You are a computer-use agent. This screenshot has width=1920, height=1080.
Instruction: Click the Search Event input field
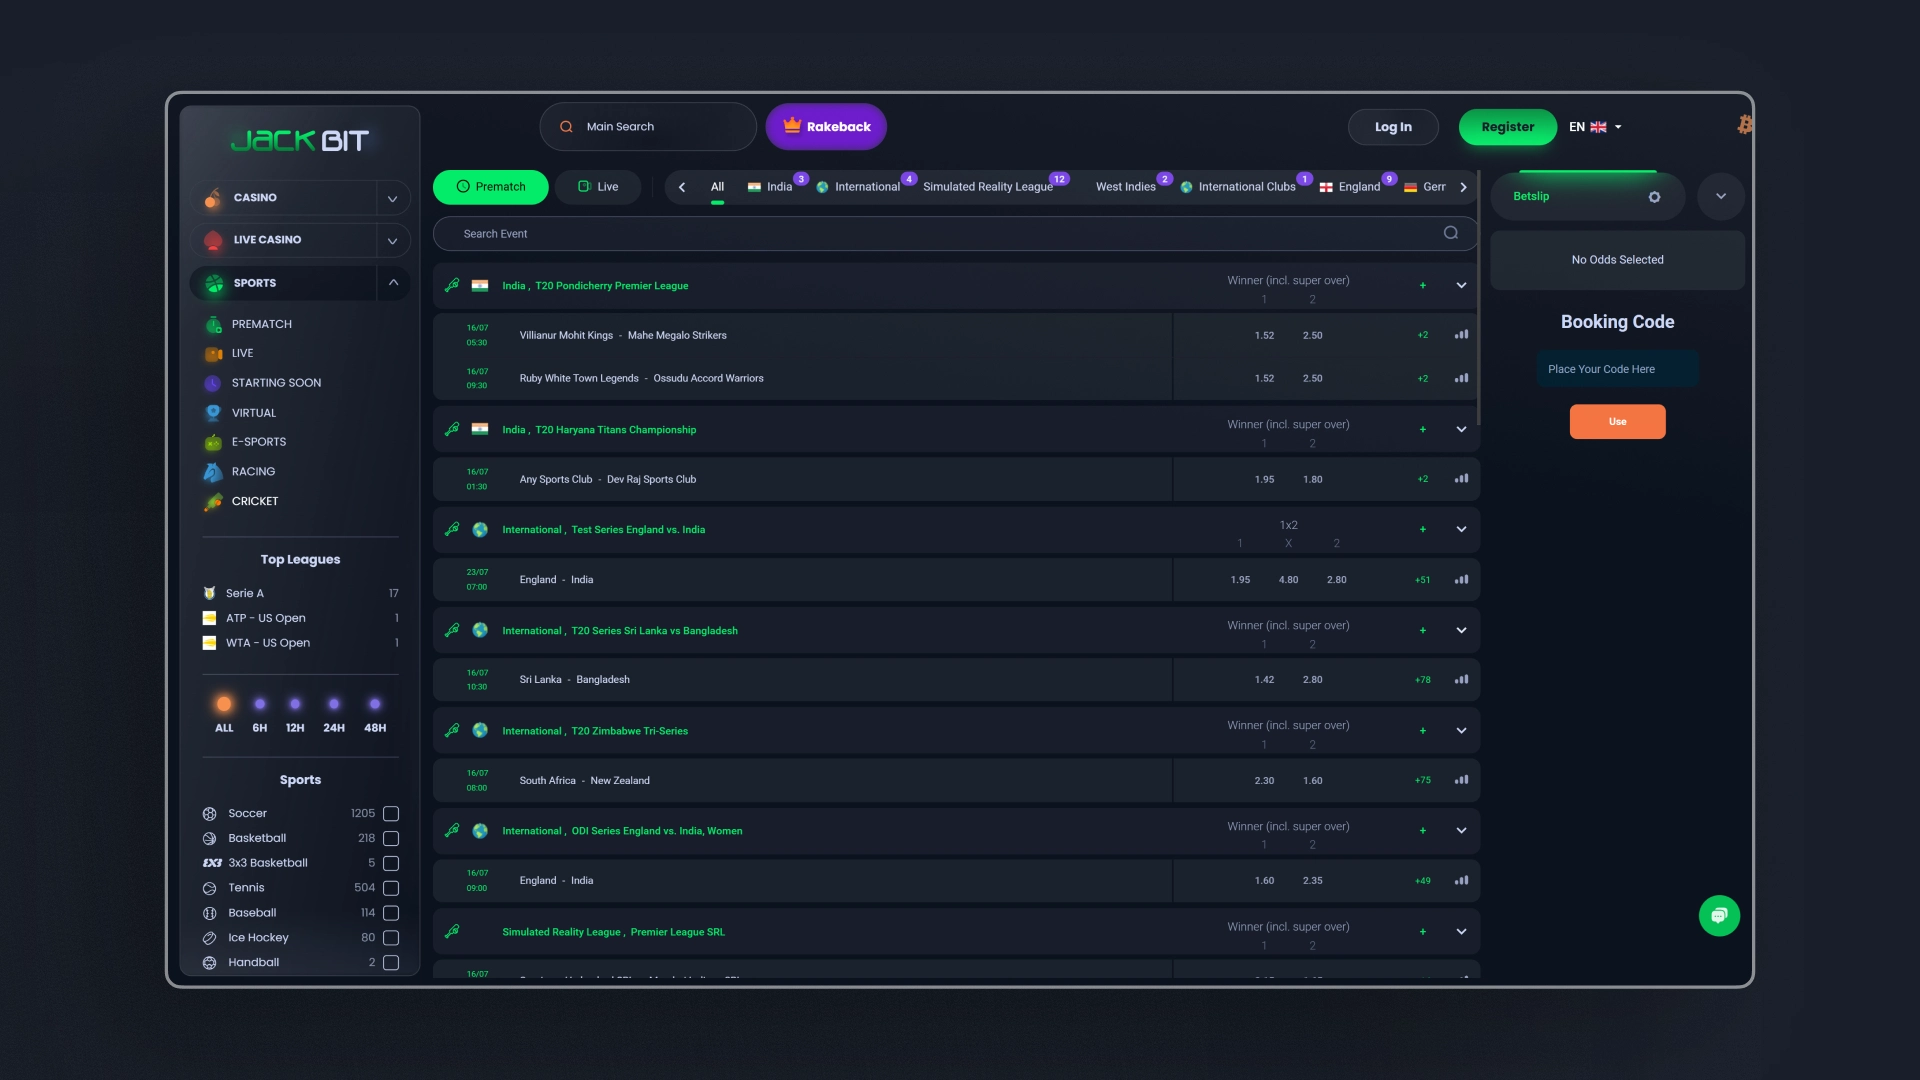point(955,233)
